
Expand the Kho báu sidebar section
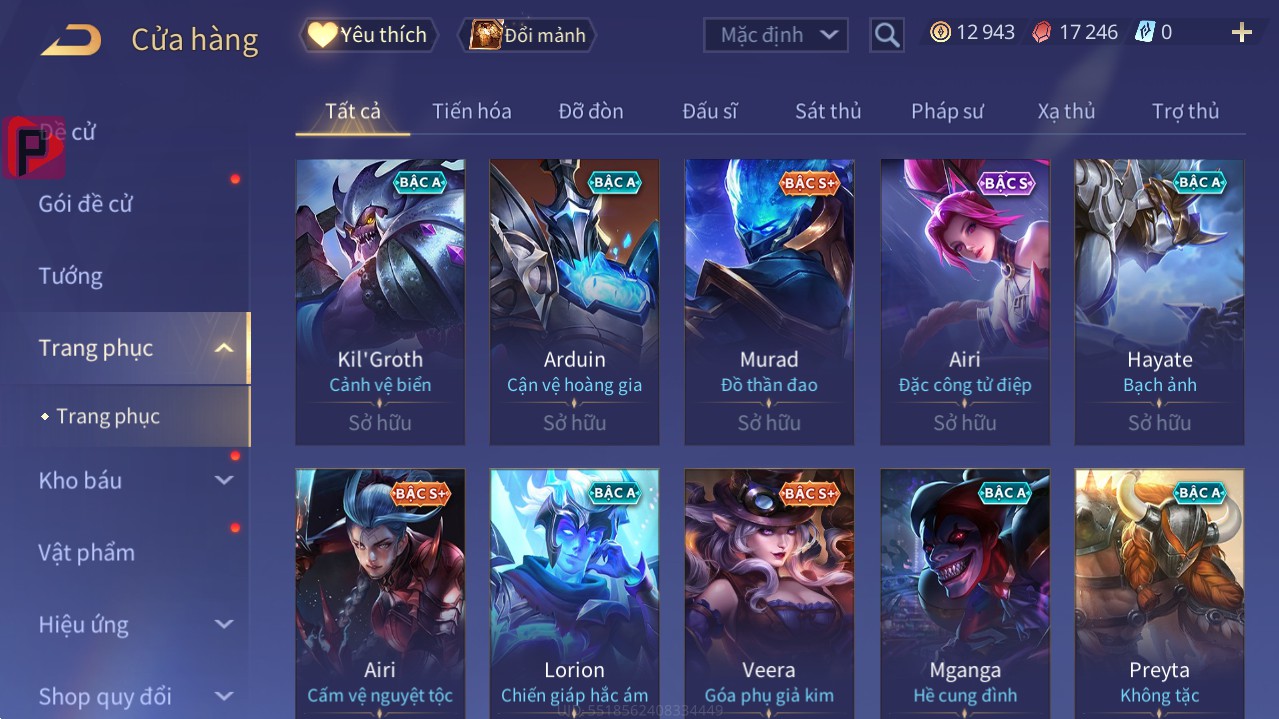(x=224, y=480)
